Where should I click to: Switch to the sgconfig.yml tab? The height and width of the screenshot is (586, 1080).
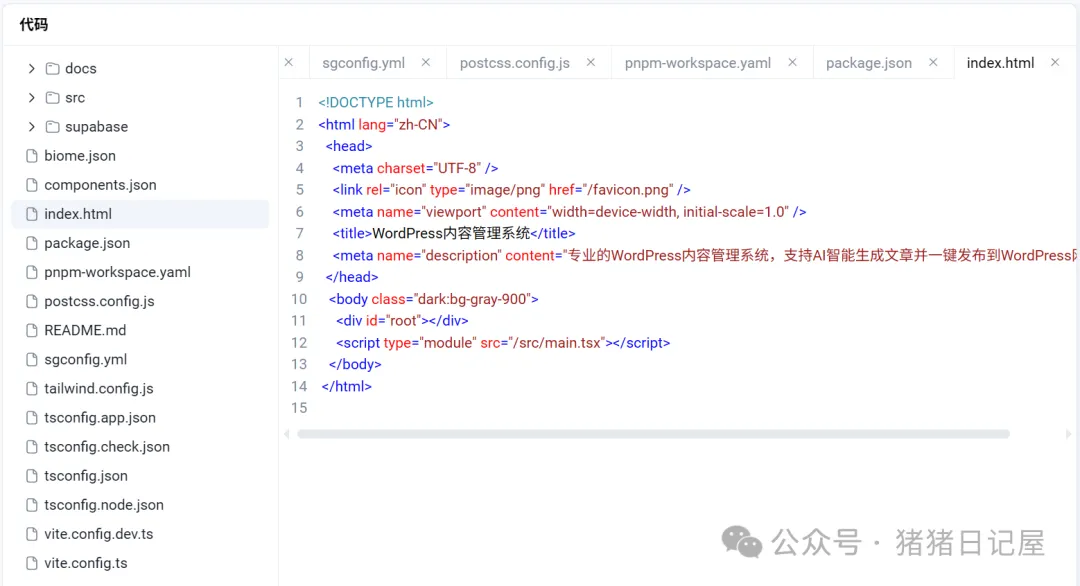pos(363,63)
